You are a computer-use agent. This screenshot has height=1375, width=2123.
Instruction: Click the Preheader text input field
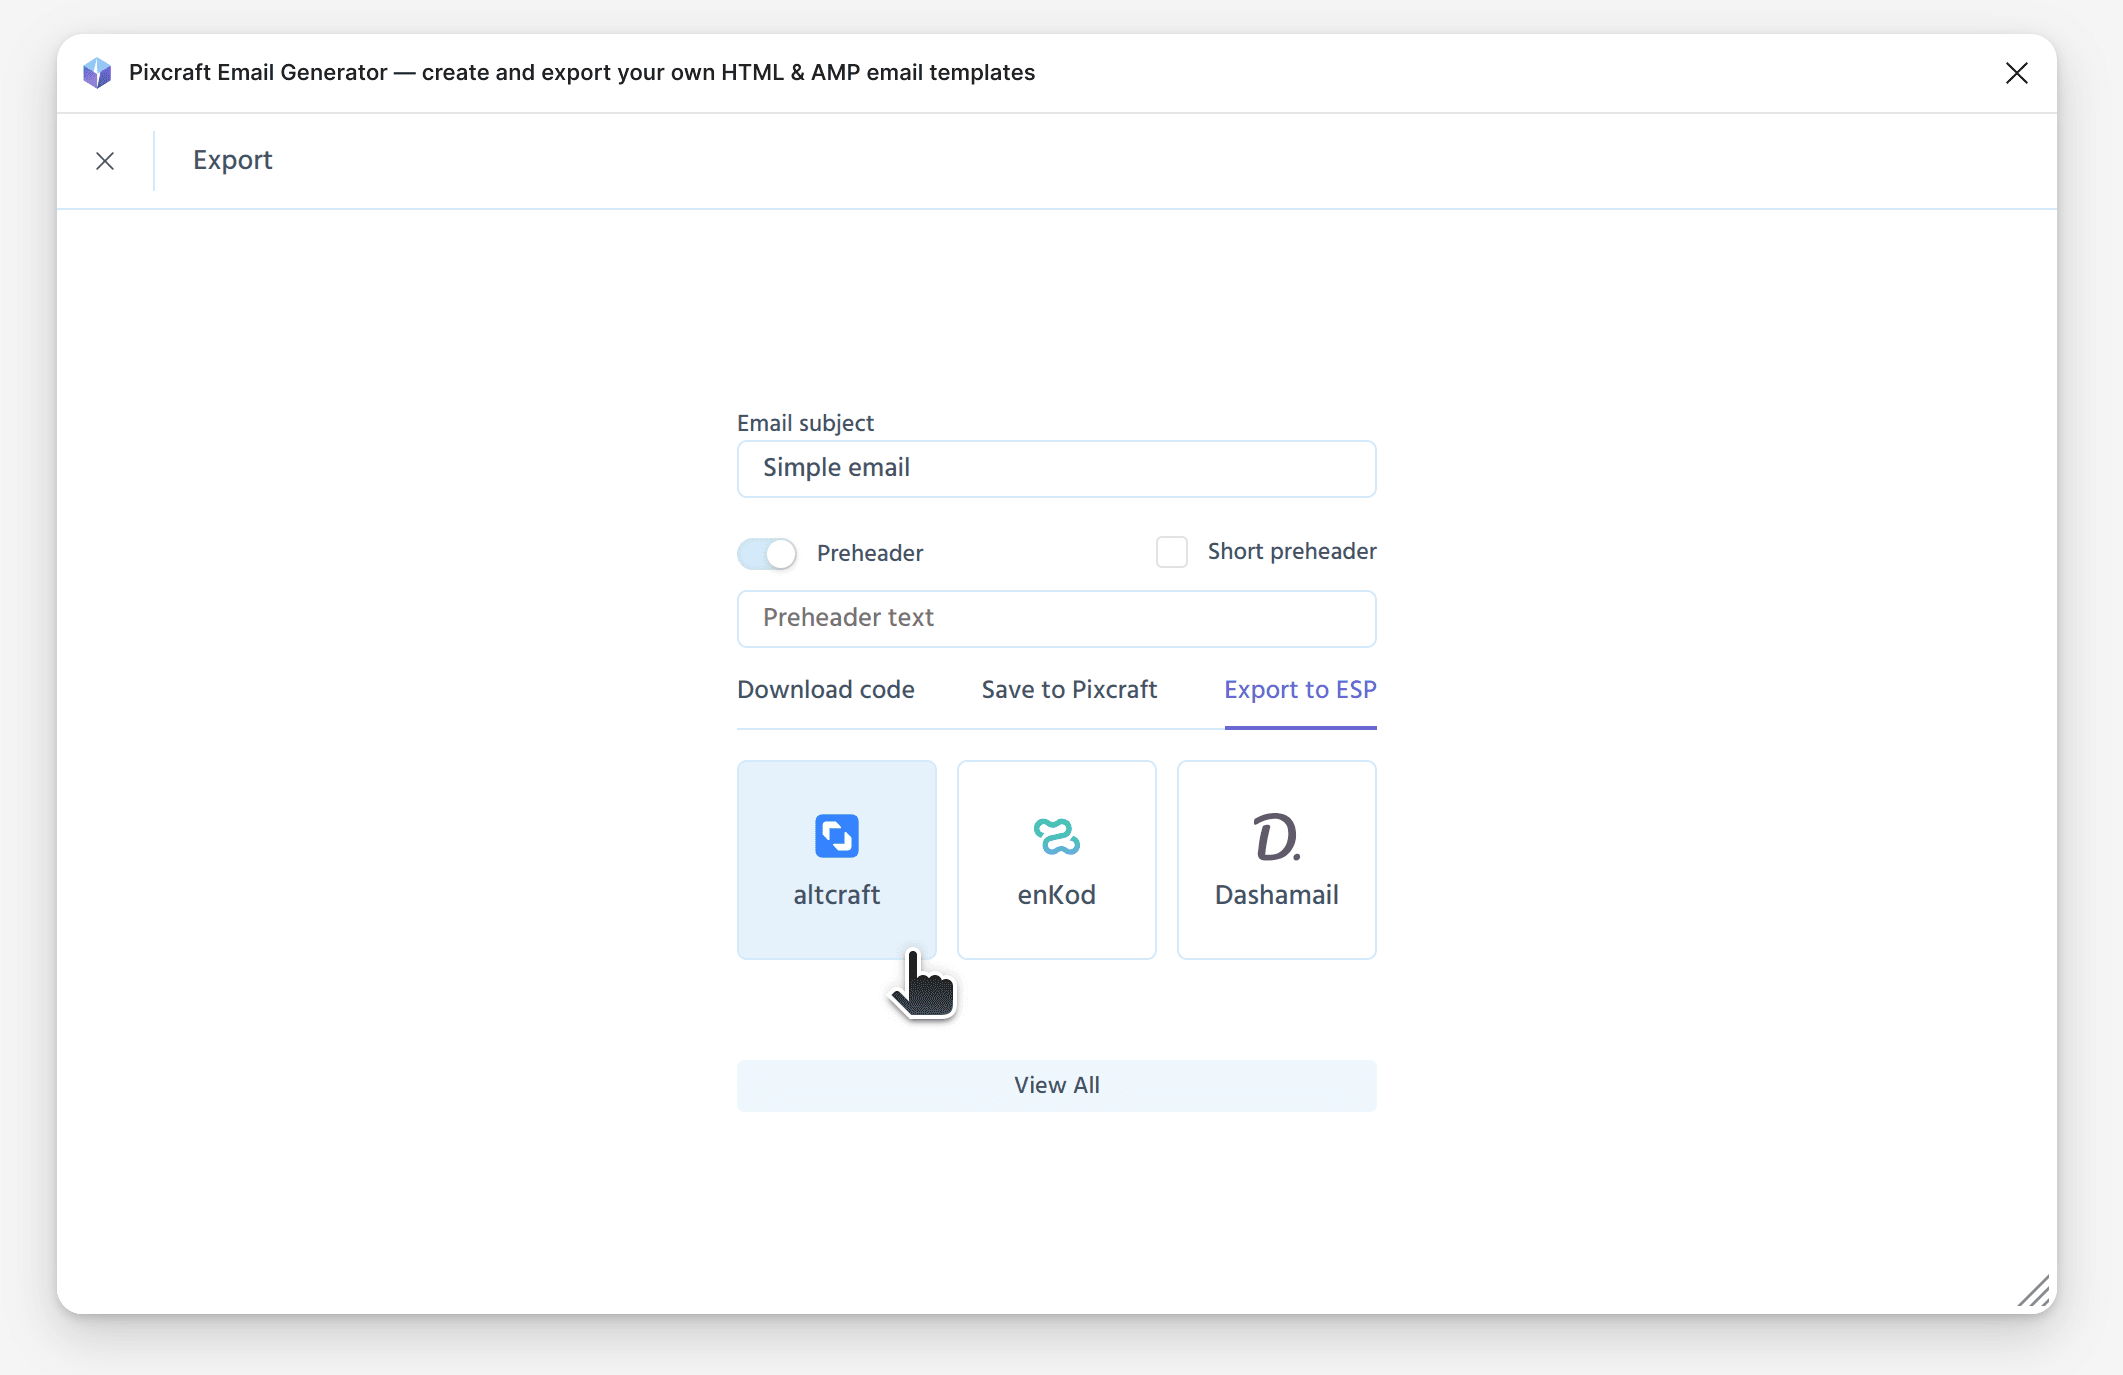coord(1057,617)
